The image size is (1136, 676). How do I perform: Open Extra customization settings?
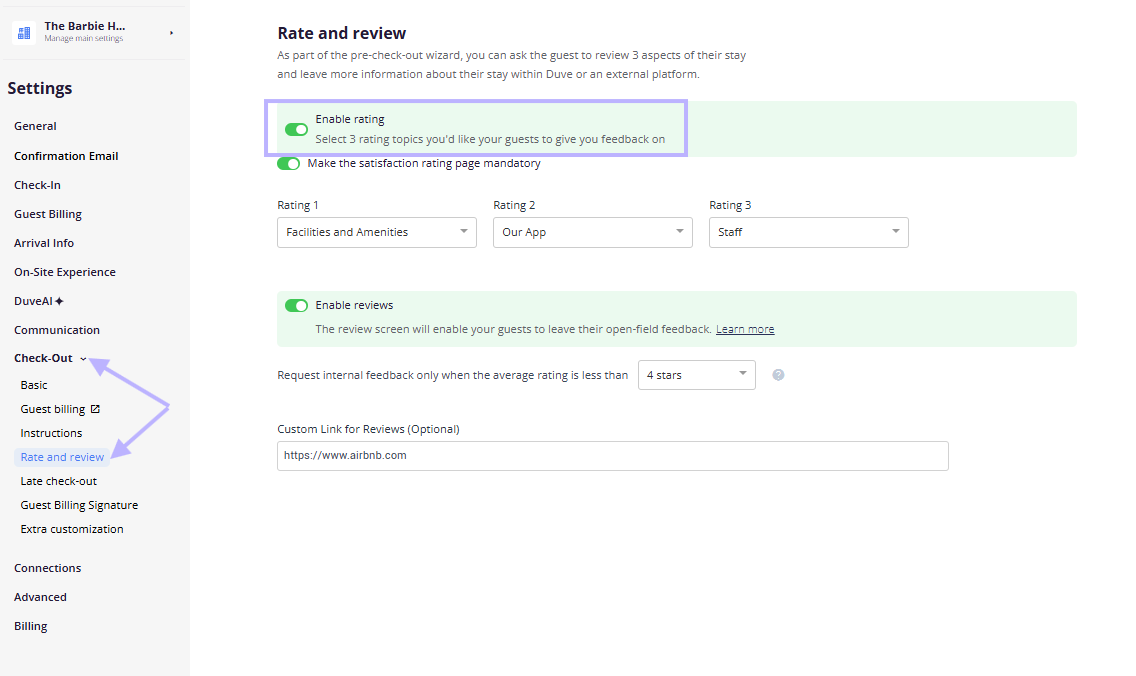click(x=72, y=529)
